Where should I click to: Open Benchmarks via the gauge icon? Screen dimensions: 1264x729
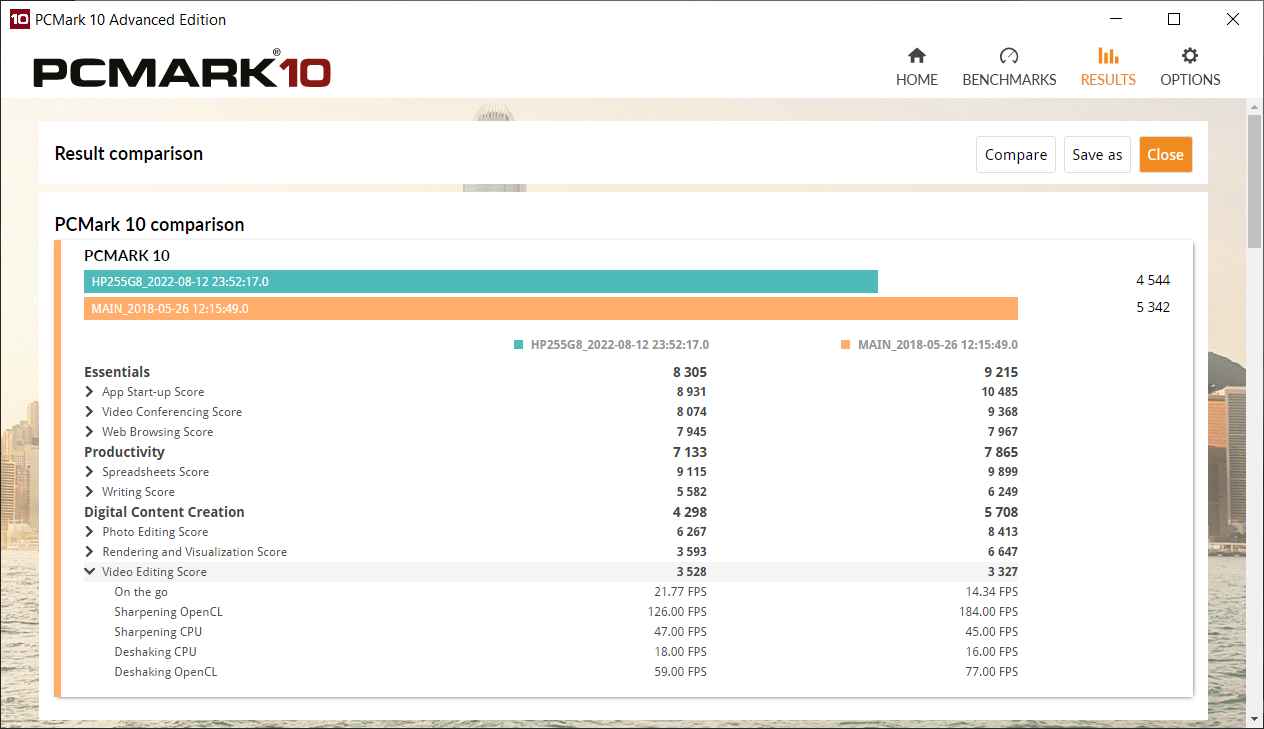(1009, 56)
